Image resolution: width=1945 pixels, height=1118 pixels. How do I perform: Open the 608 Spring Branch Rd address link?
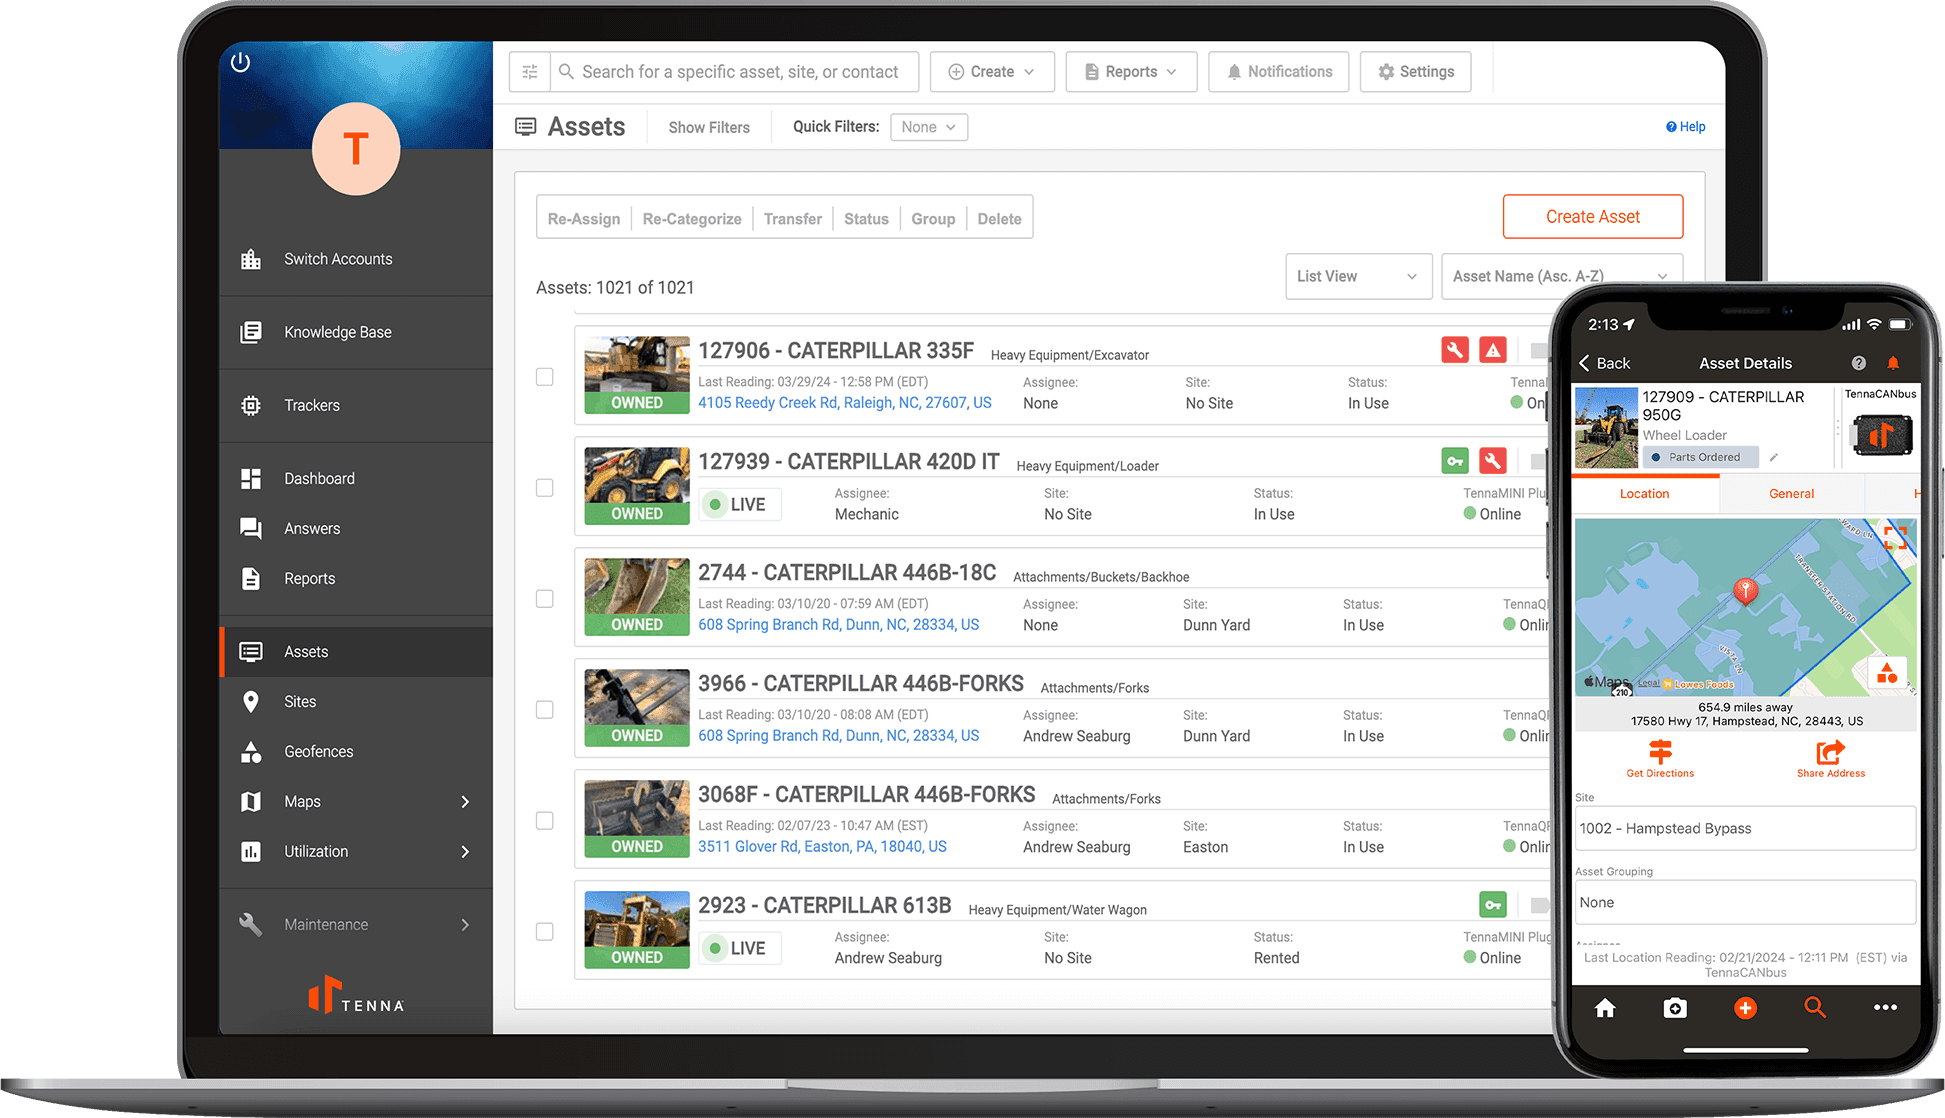coord(838,624)
